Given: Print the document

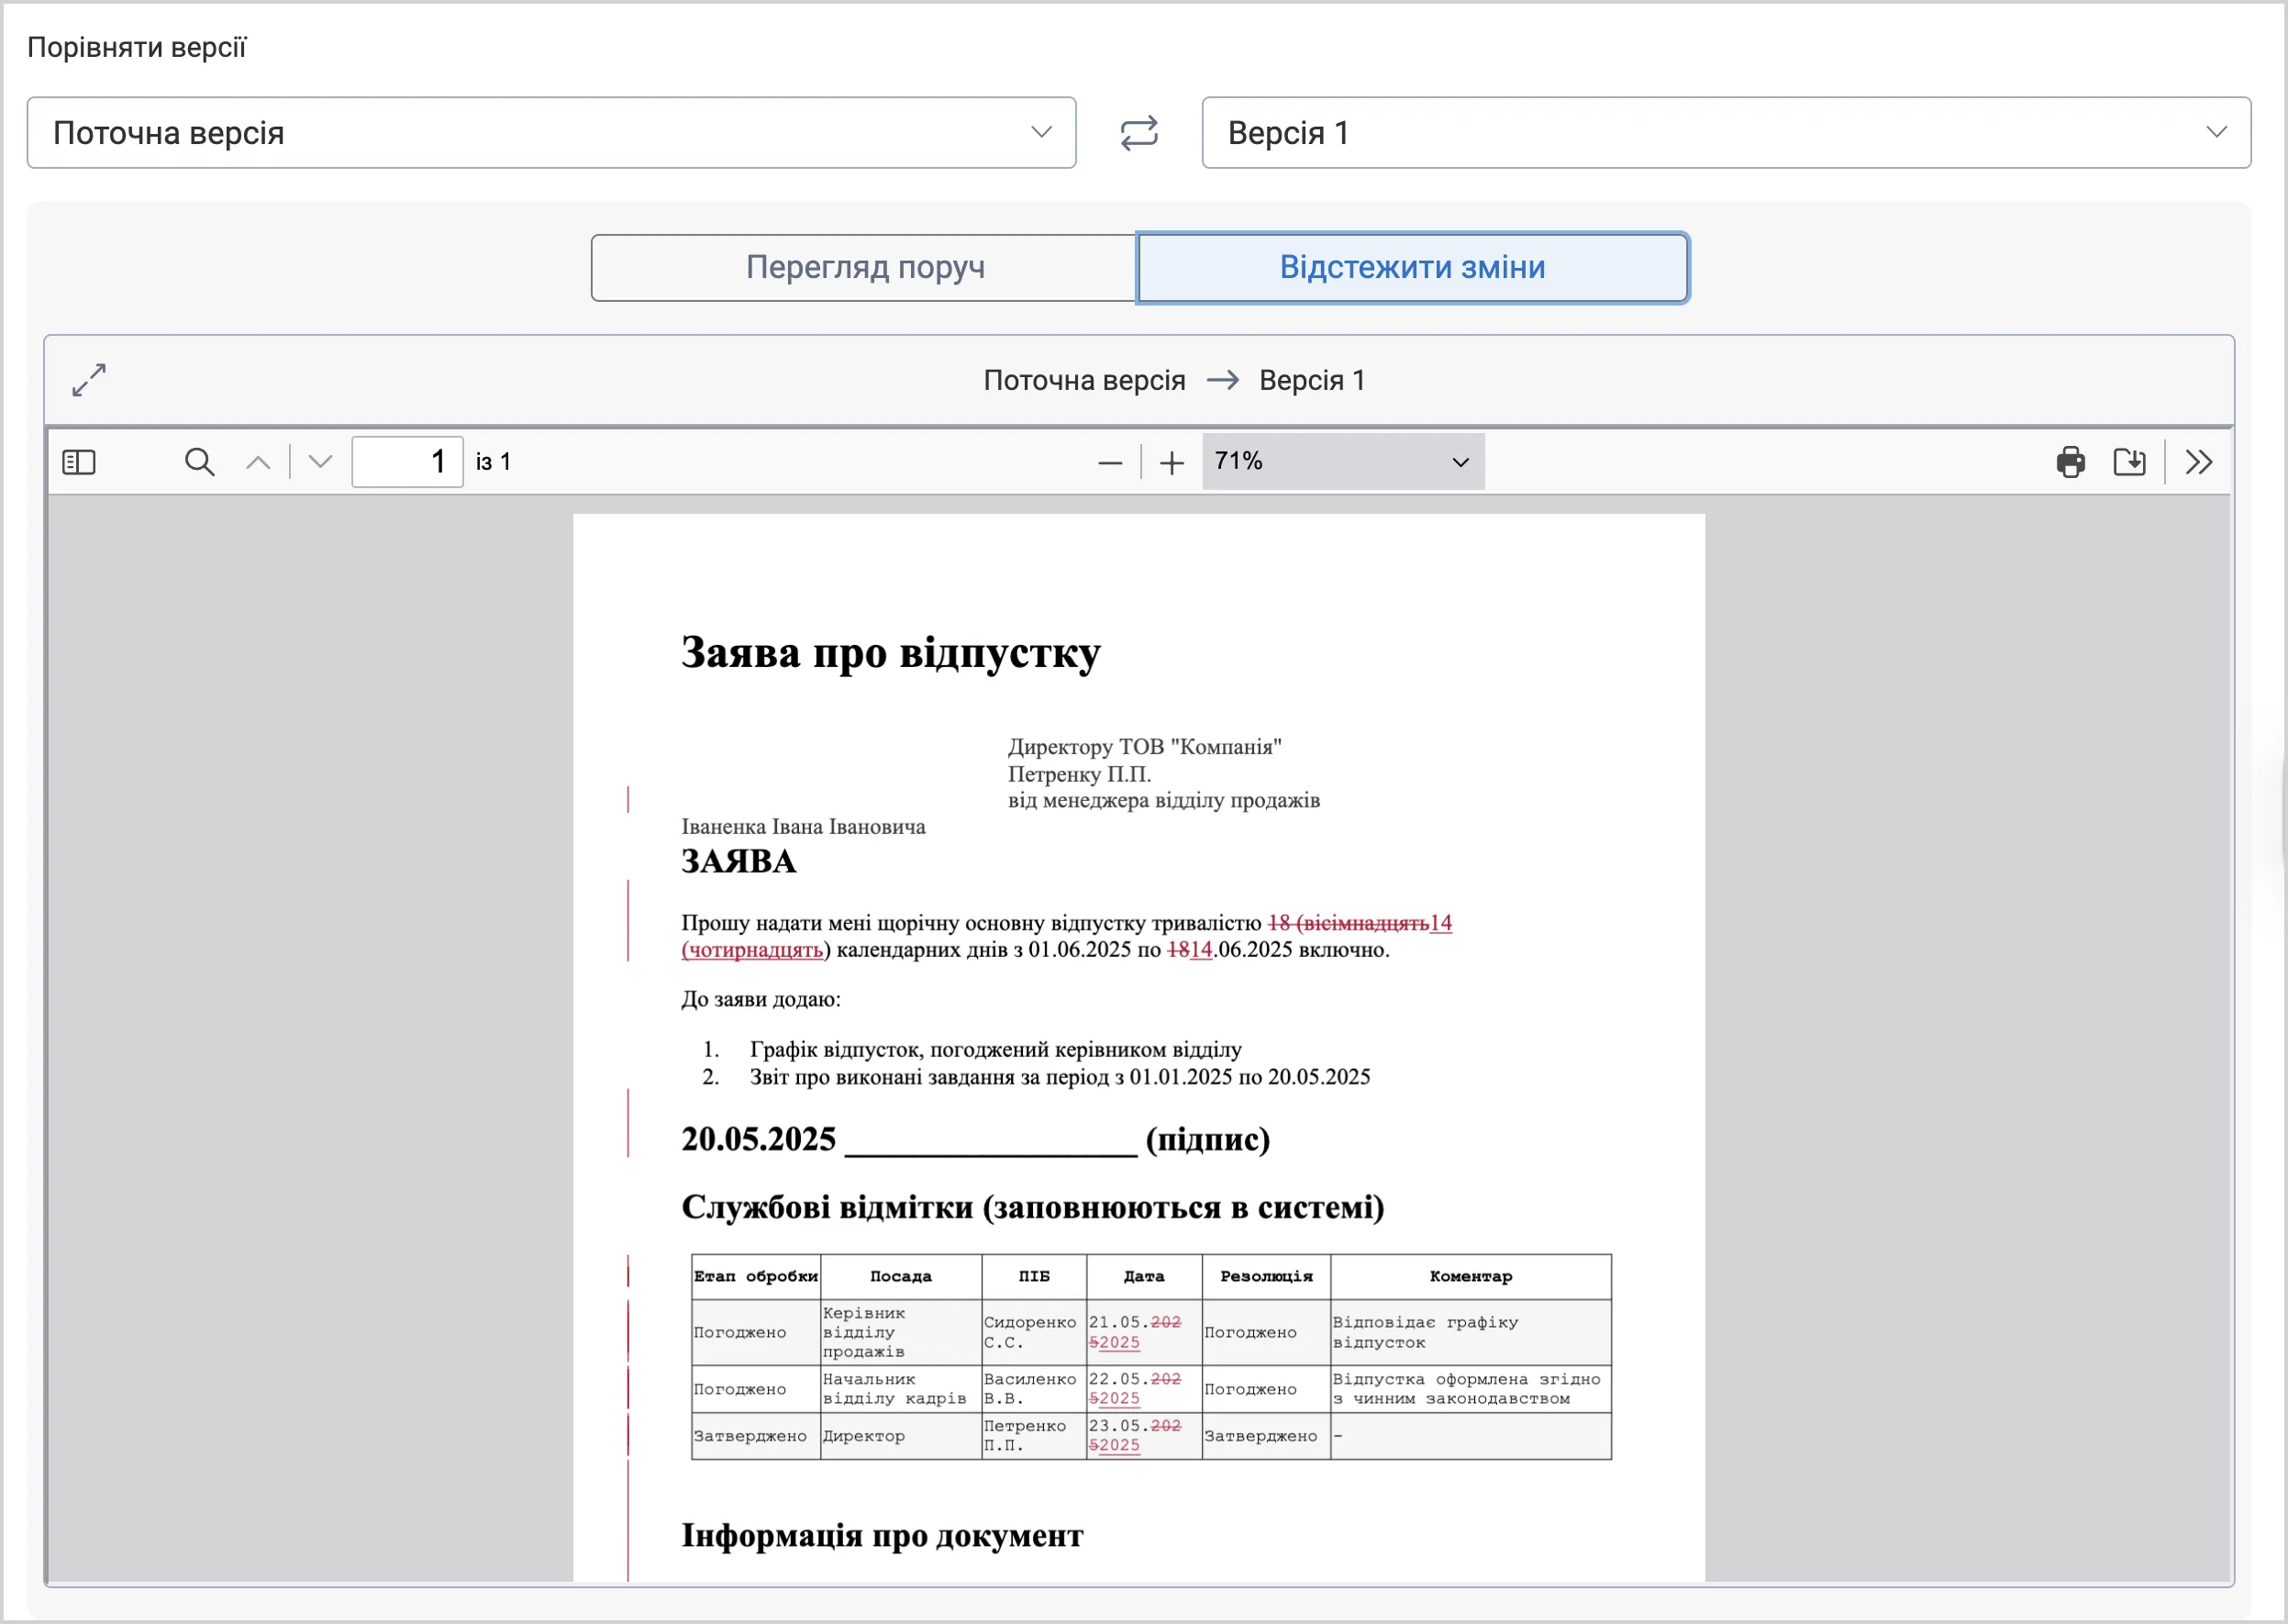Looking at the screenshot, I should pyautogui.click(x=2071, y=462).
